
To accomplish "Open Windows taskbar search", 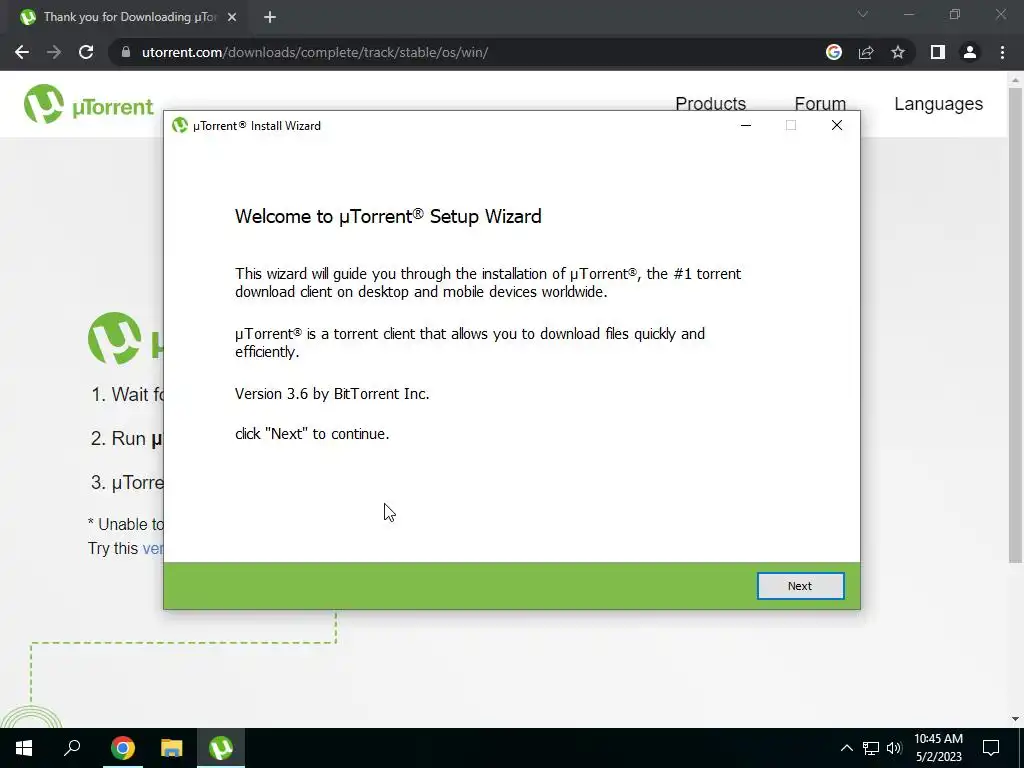I will point(72,748).
